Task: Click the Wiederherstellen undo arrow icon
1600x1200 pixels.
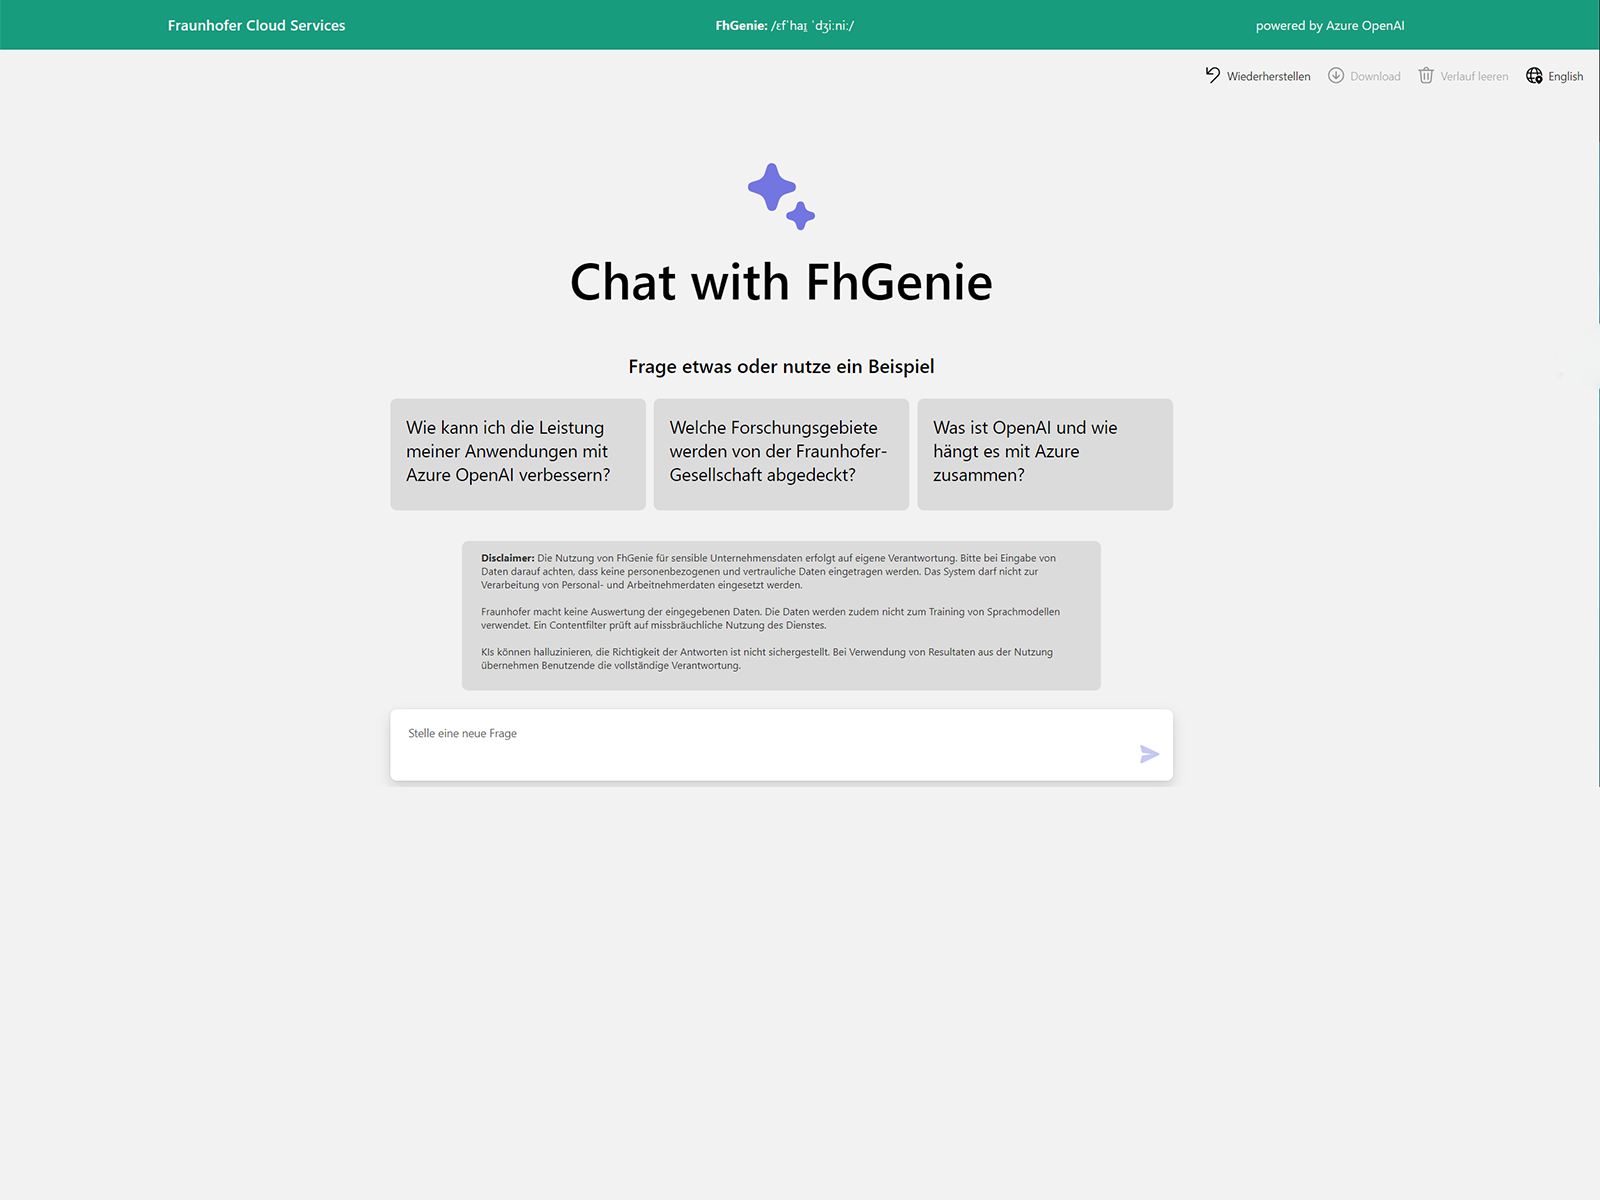Action: click(1213, 75)
